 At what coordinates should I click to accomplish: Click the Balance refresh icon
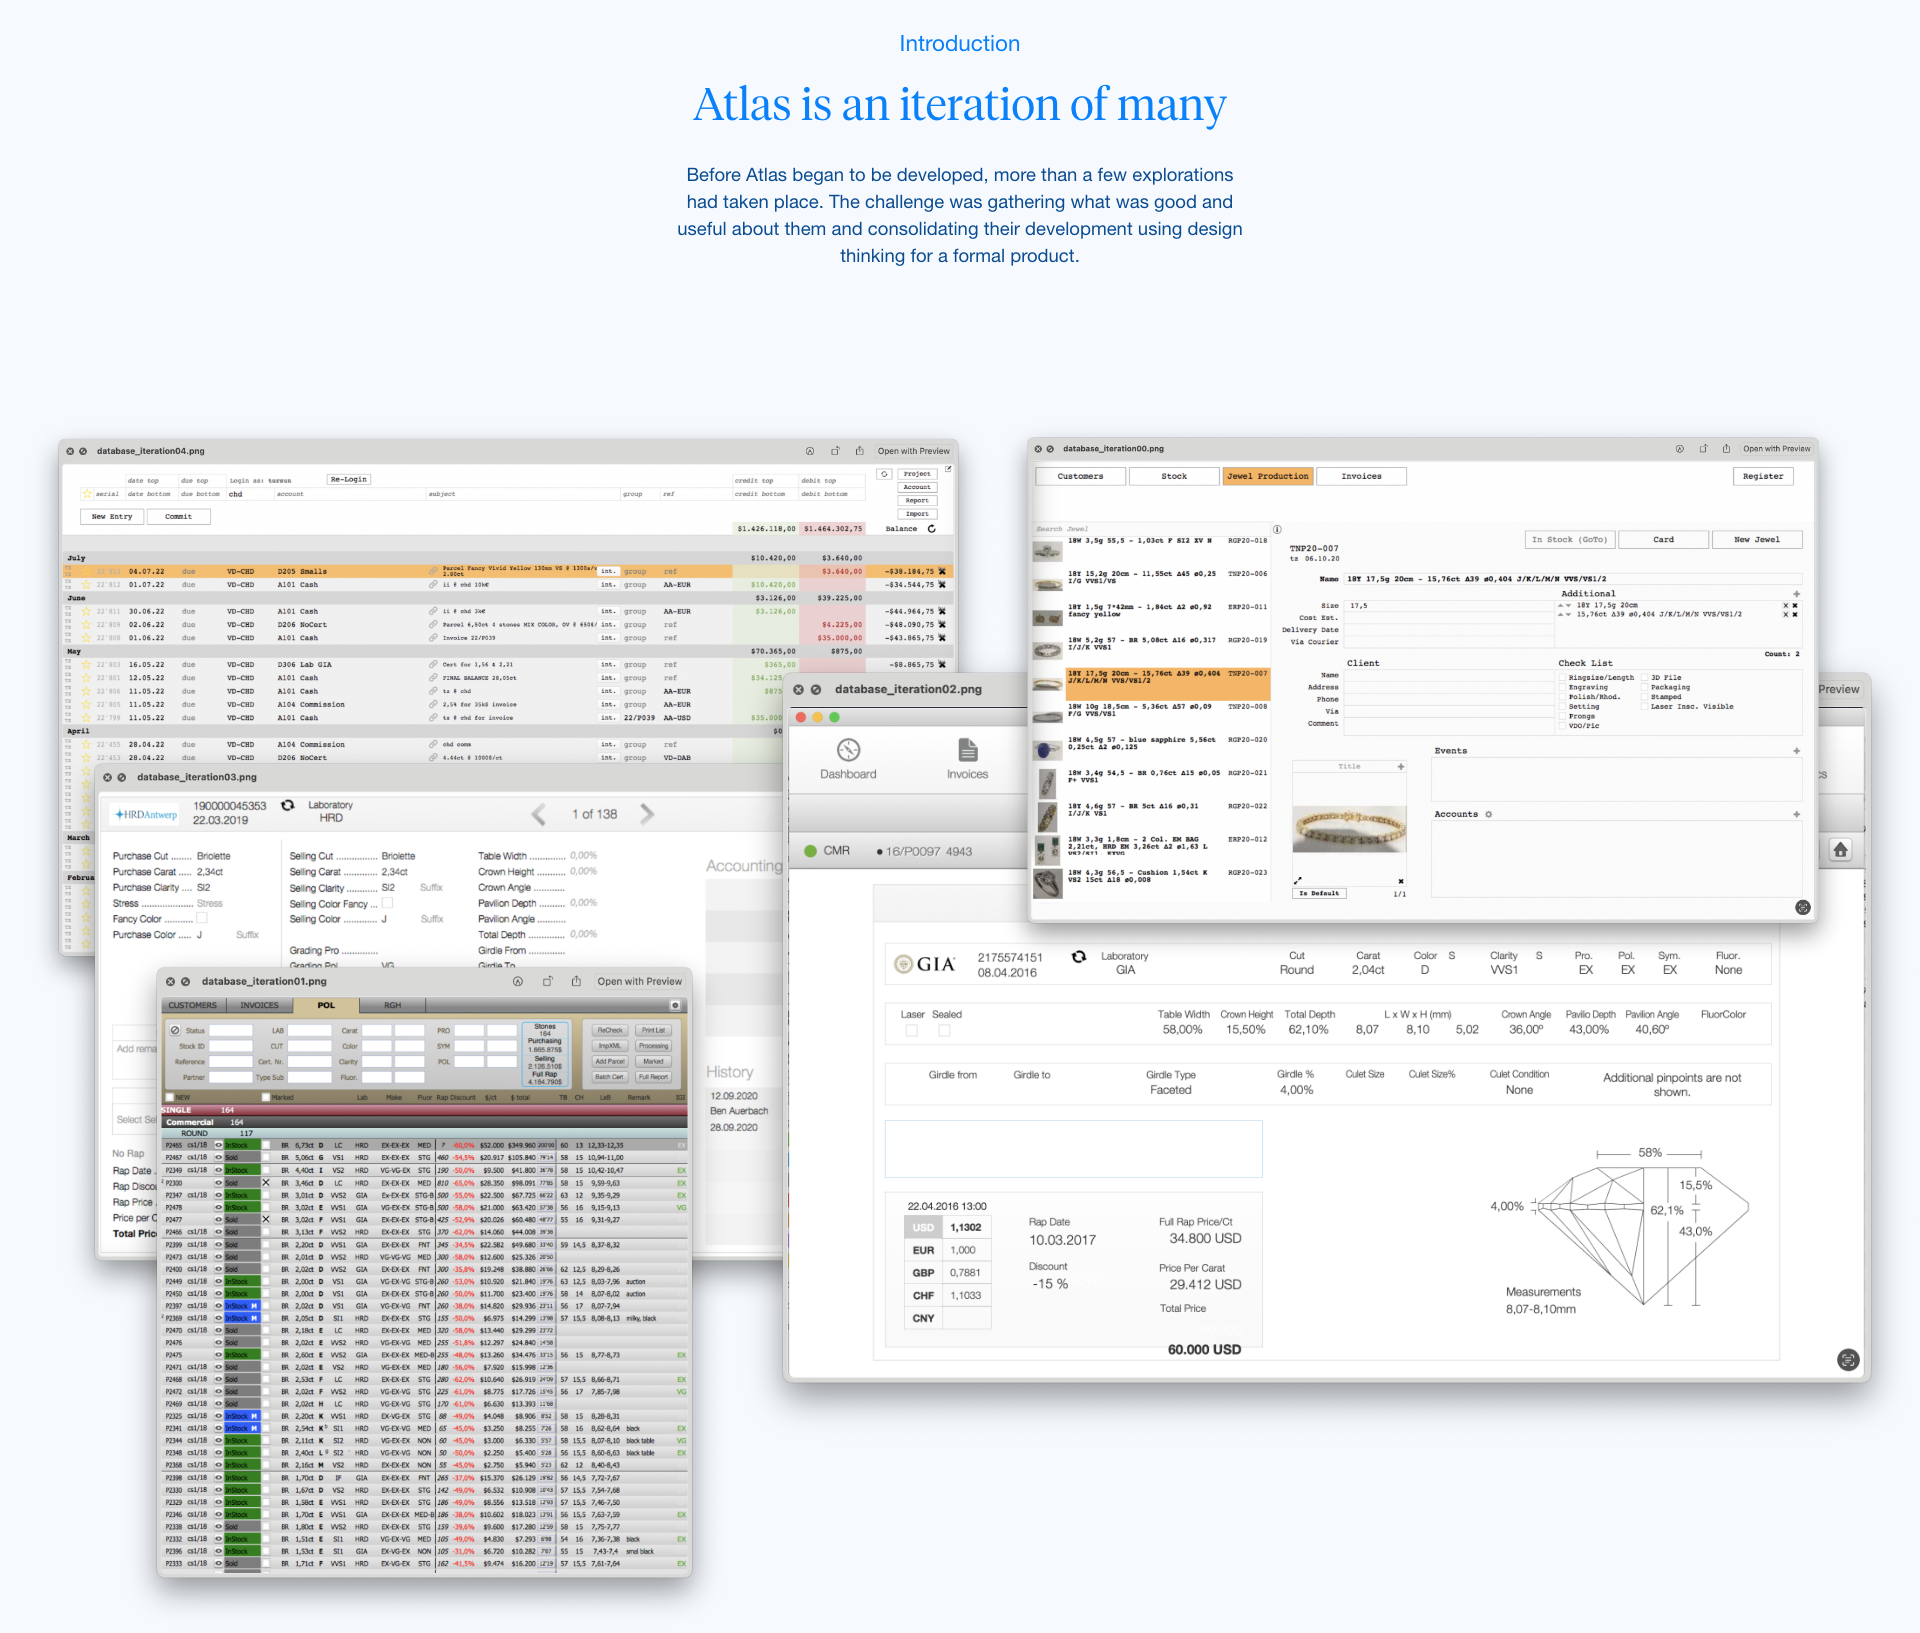tap(931, 529)
